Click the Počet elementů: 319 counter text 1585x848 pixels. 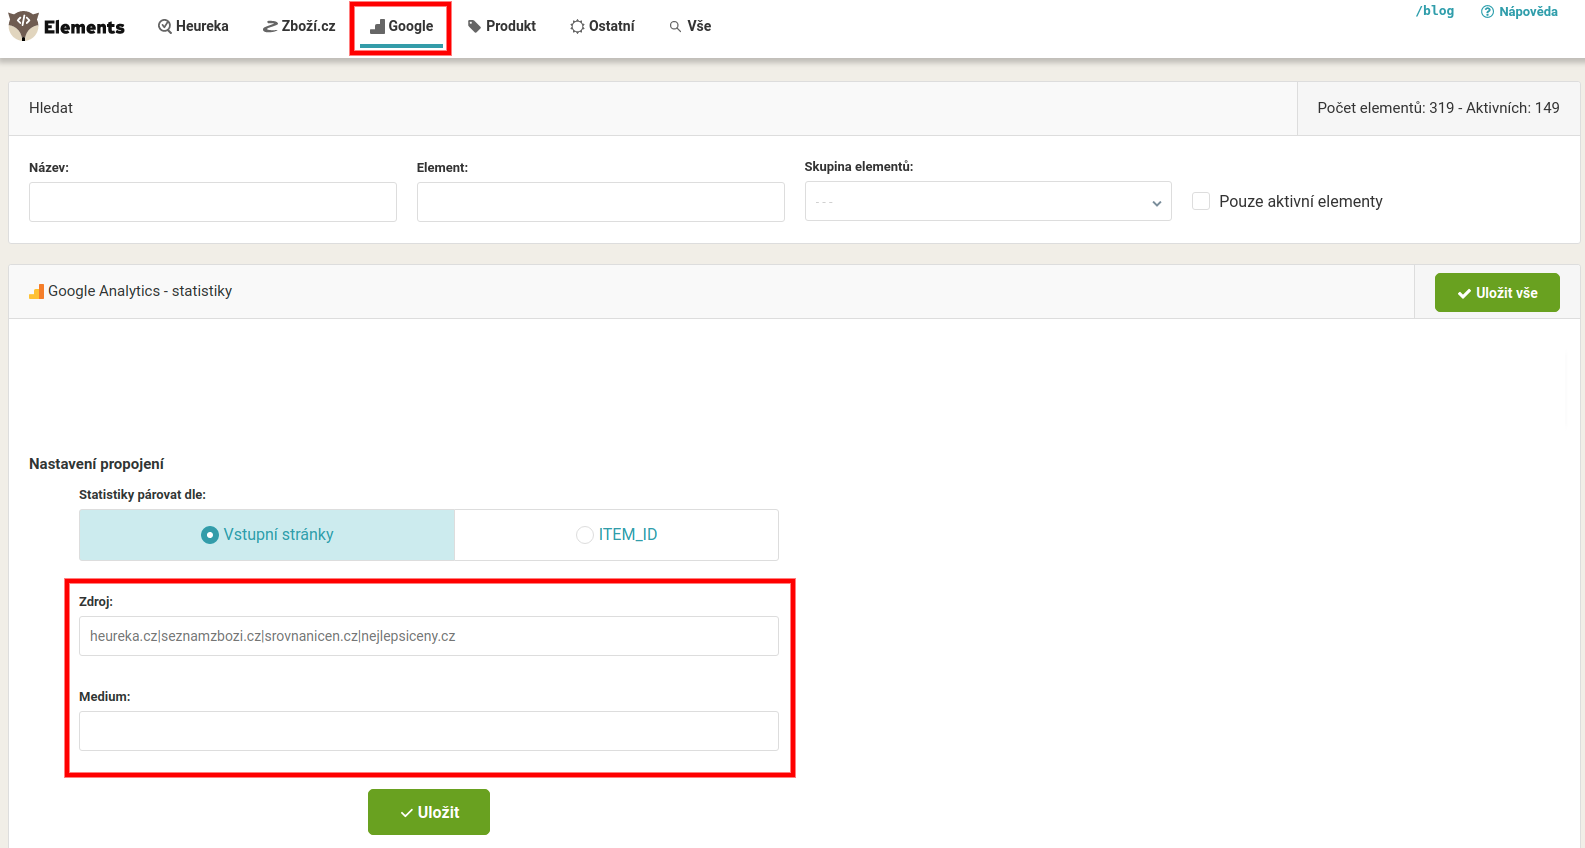pos(1438,108)
